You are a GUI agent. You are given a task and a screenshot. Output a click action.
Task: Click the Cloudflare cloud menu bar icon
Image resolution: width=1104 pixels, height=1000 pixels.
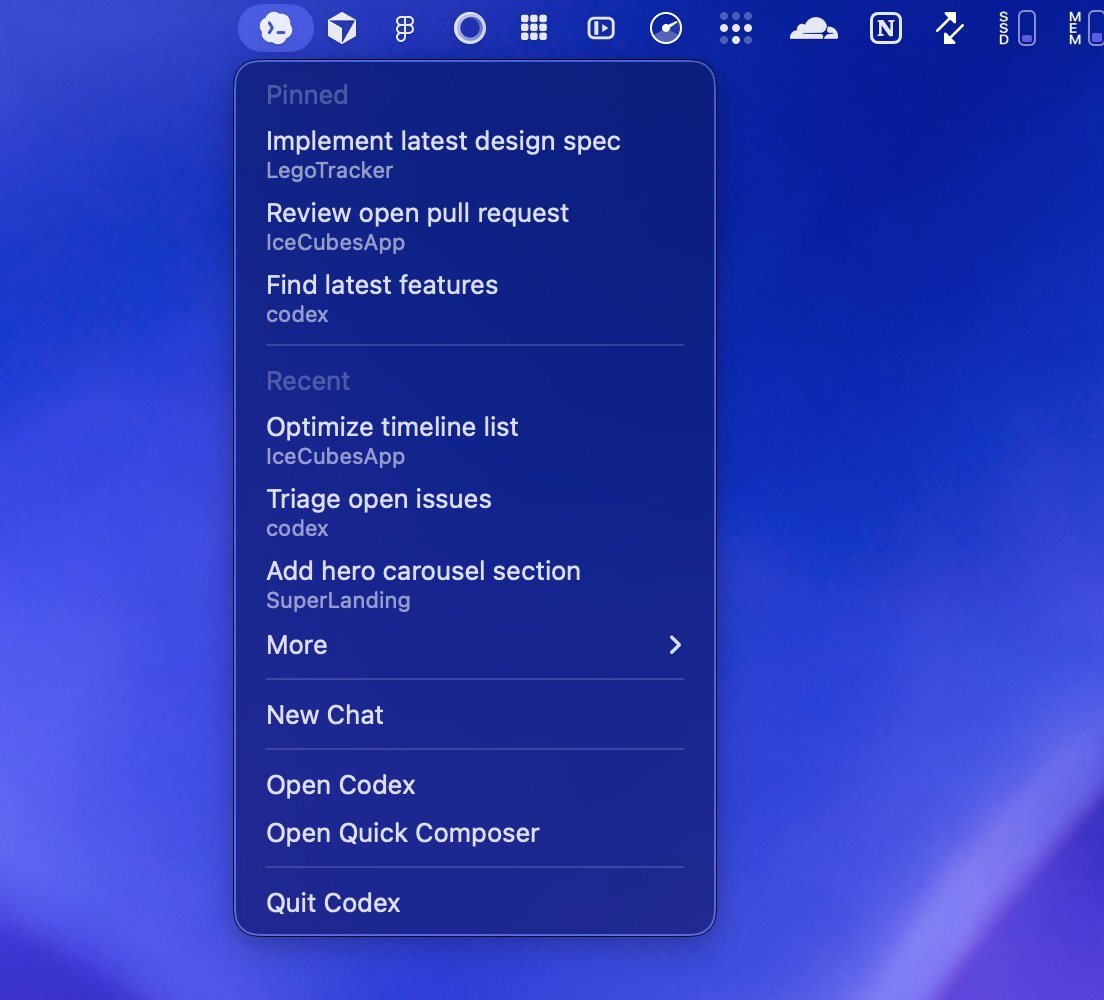(814, 29)
